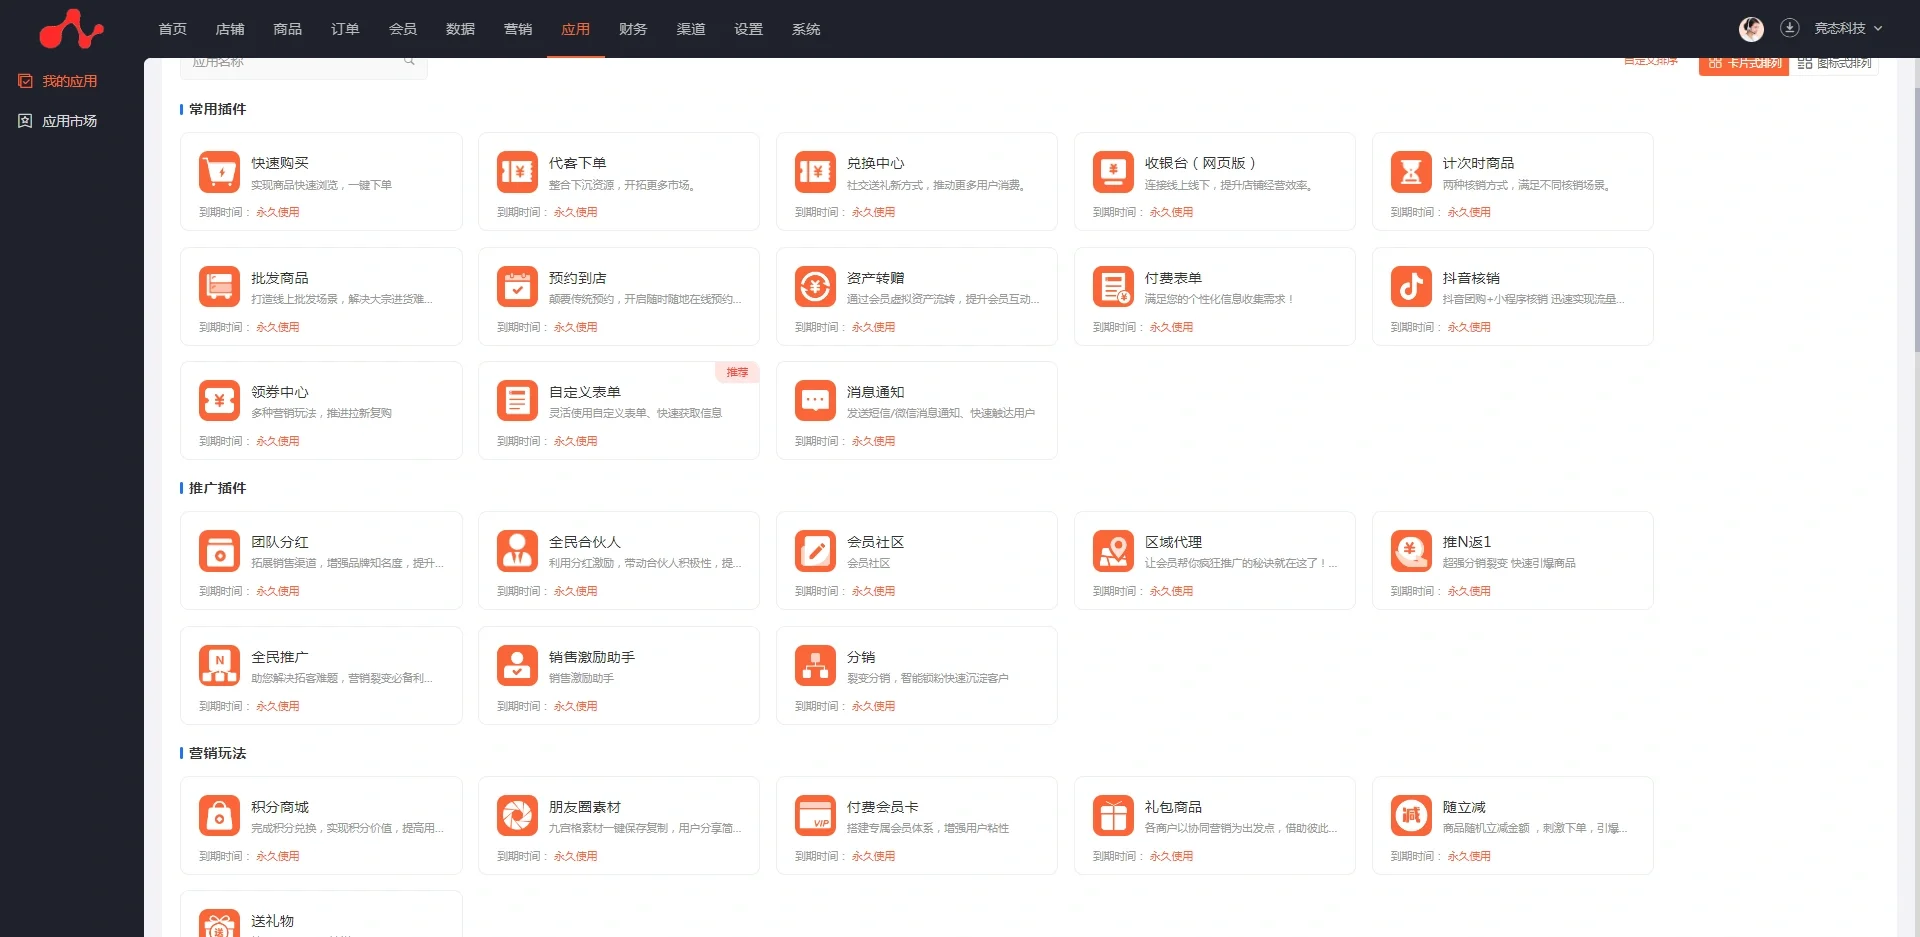1920x937 pixels.
Task: Open the 营销 menu
Action: tap(518, 29)
